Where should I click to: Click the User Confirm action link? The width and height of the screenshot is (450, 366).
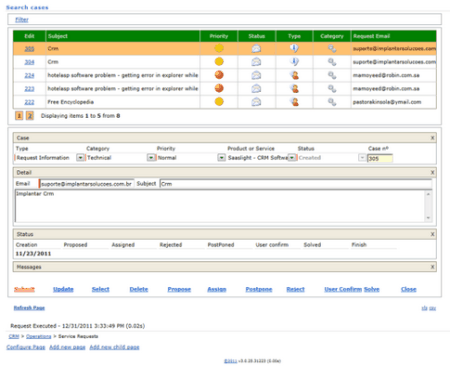point(343,289)
